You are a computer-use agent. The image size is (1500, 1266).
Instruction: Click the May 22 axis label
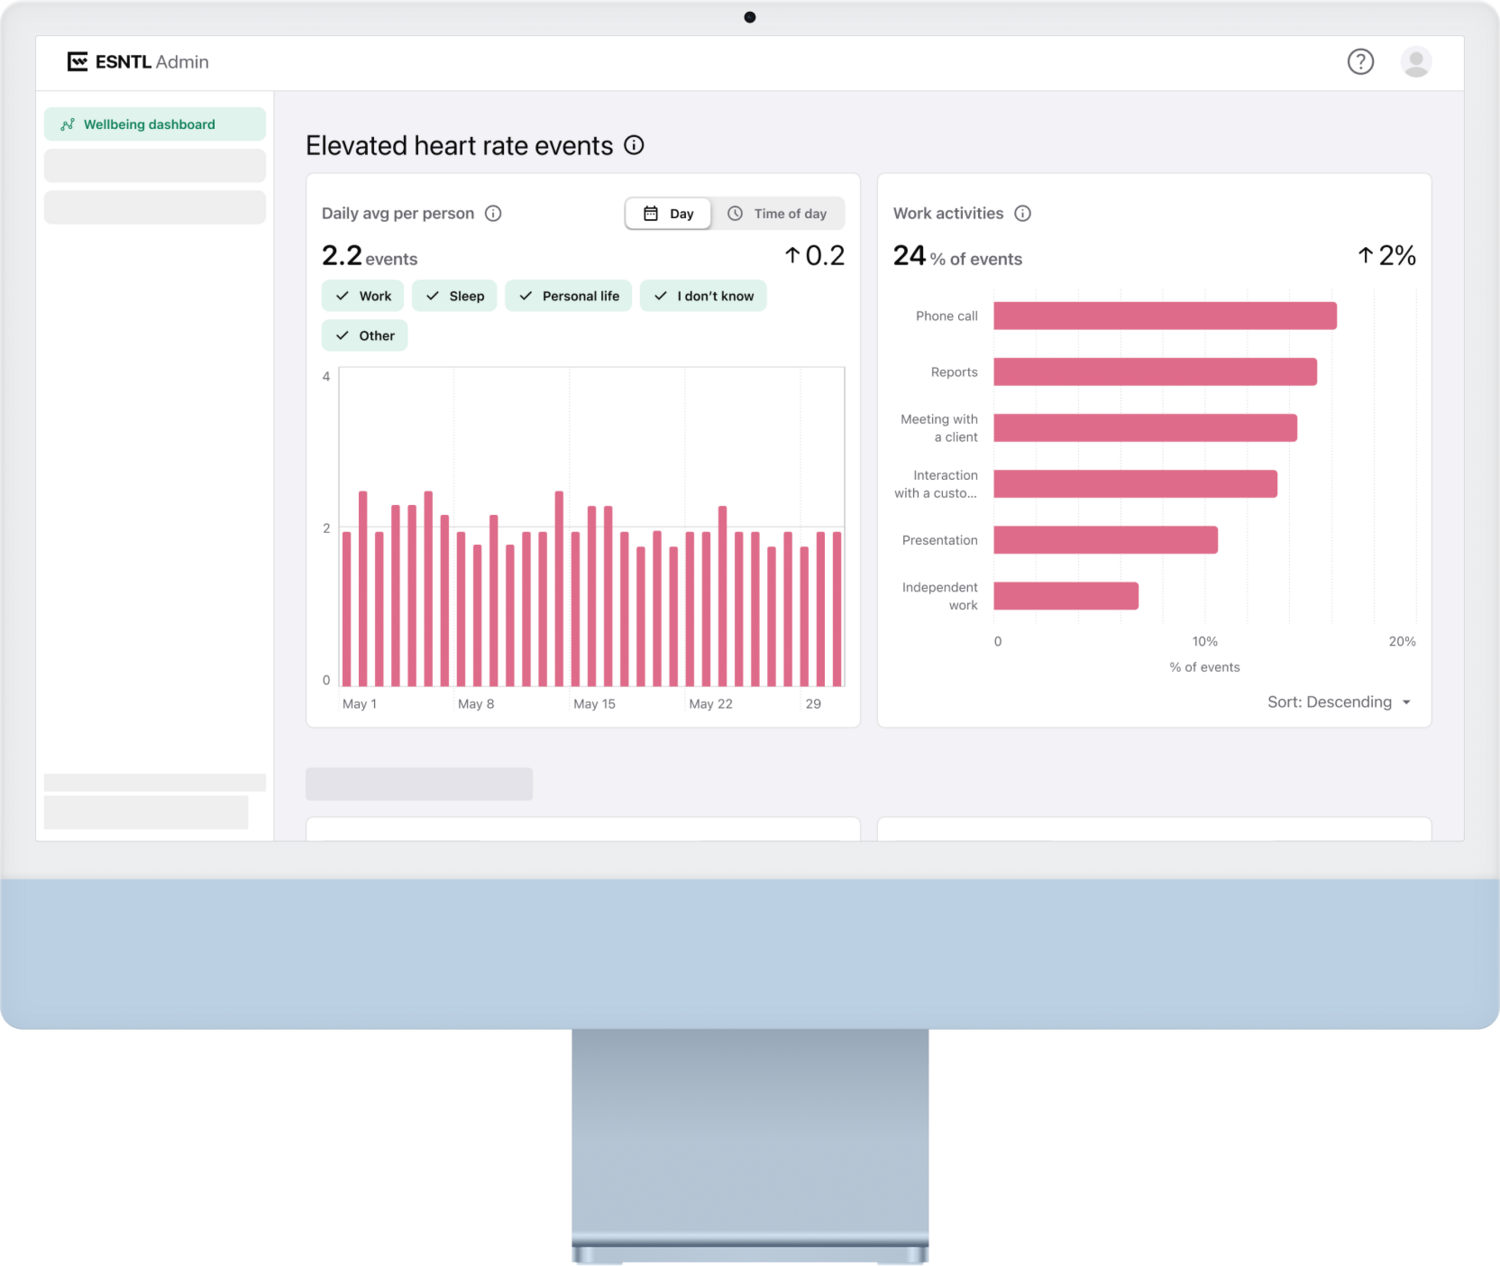point(710,704)
